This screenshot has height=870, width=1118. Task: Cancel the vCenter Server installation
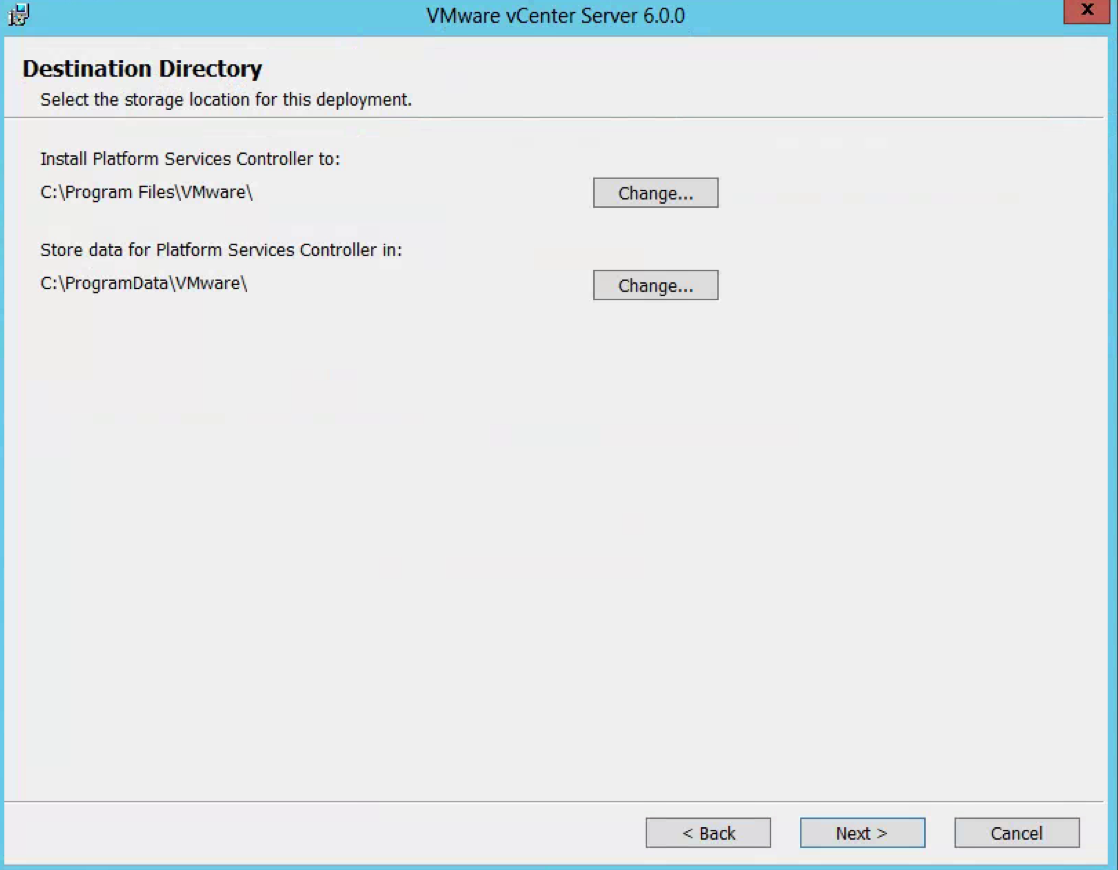pyautogui.click(x=1017, y=833)
